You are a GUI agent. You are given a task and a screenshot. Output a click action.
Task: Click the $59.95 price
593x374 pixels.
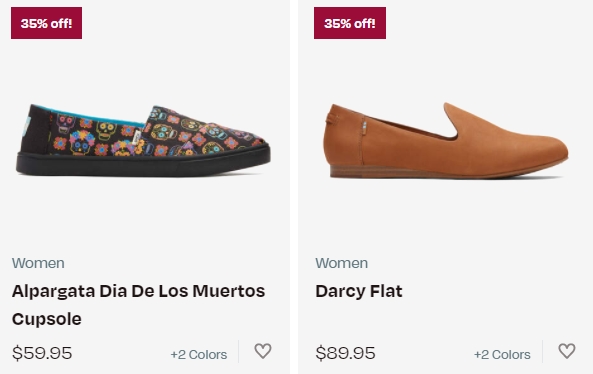coord(42,353)
